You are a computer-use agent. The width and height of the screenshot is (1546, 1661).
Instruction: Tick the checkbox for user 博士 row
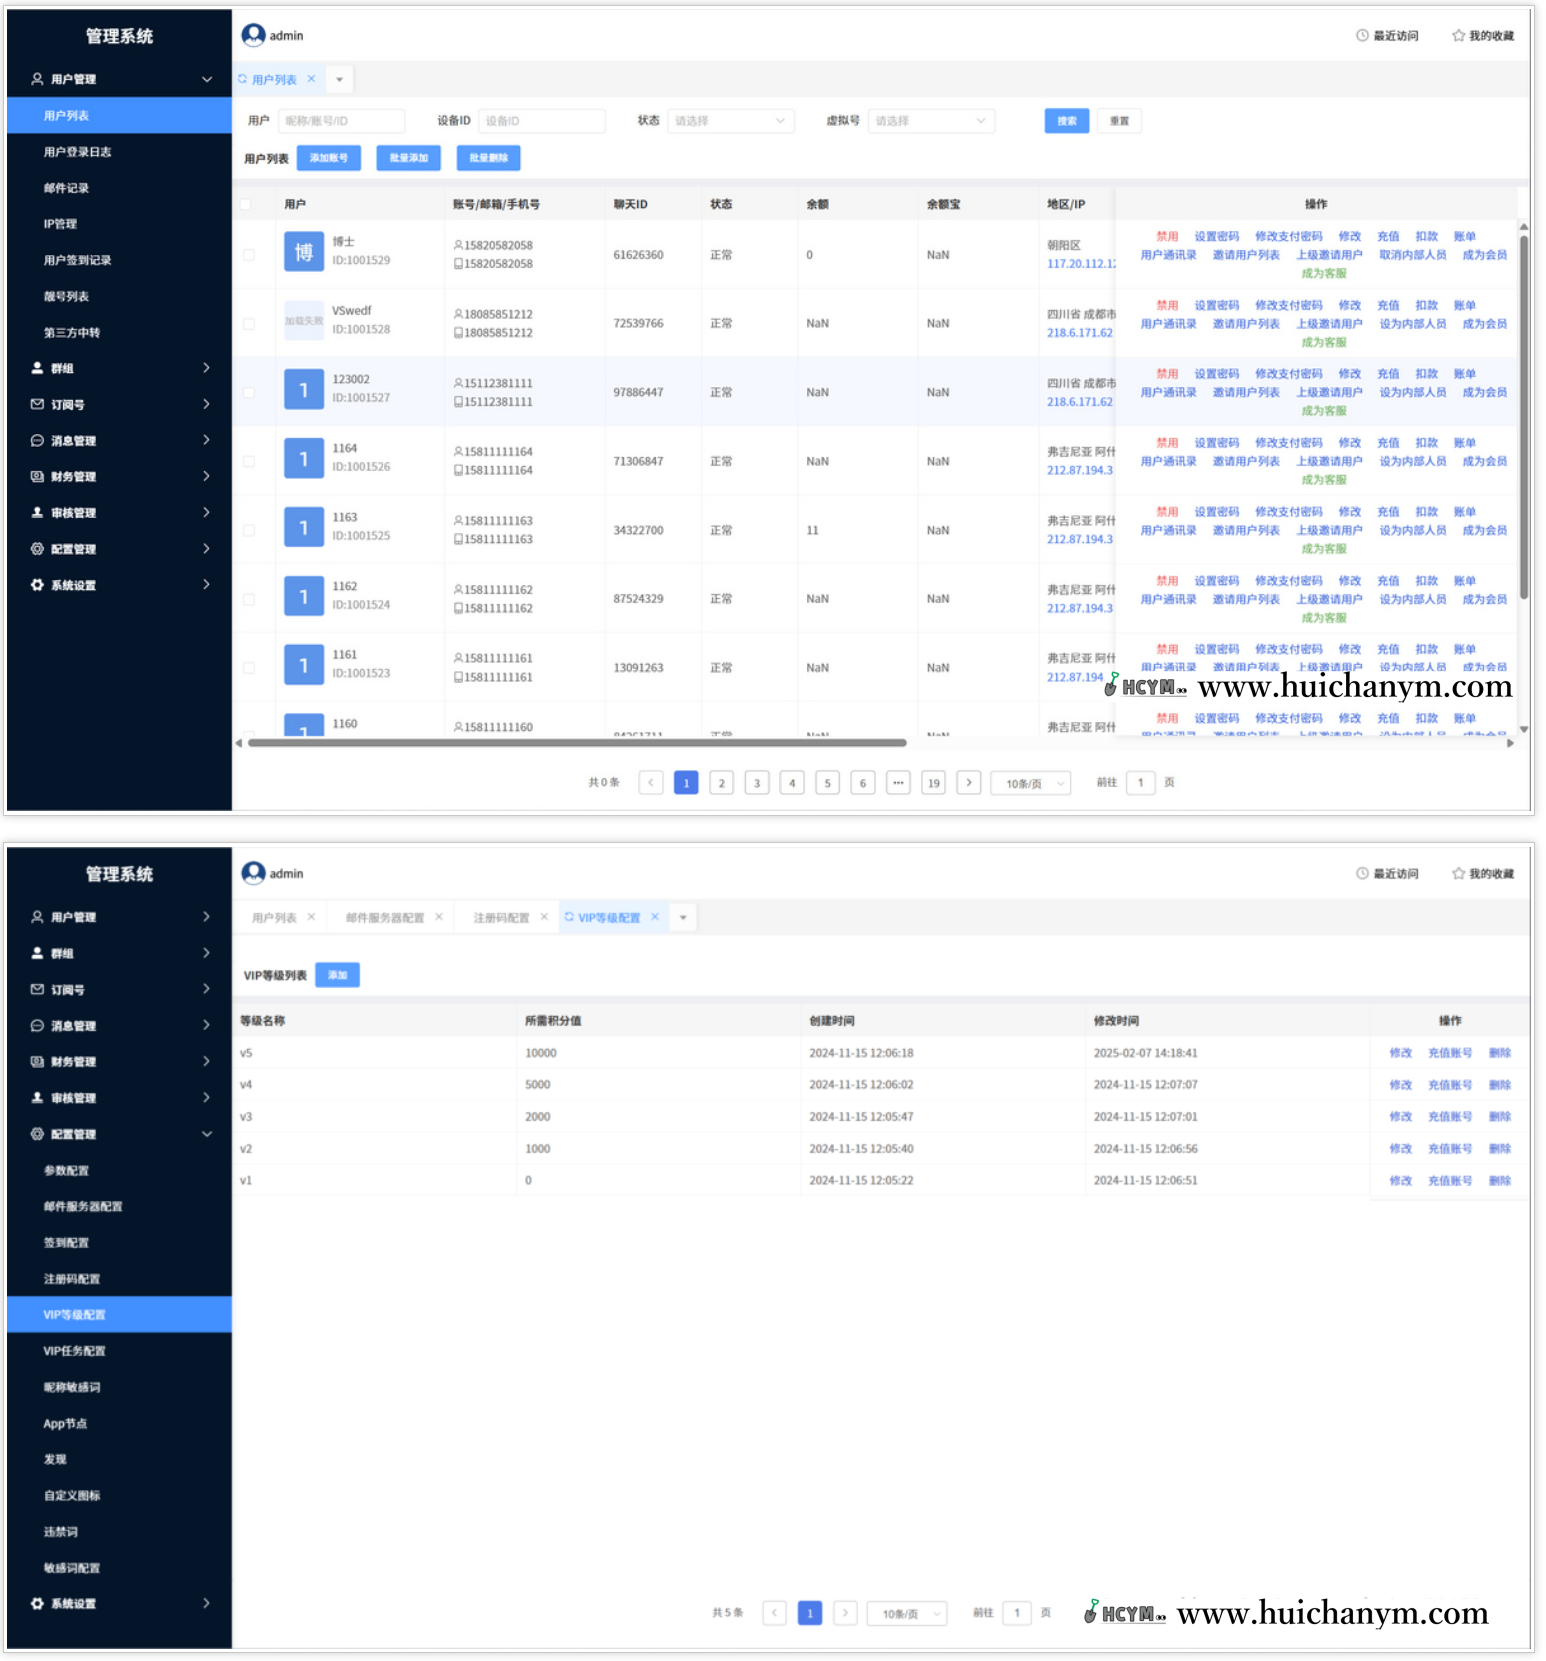pyautogui.click(x=248, y=255)
